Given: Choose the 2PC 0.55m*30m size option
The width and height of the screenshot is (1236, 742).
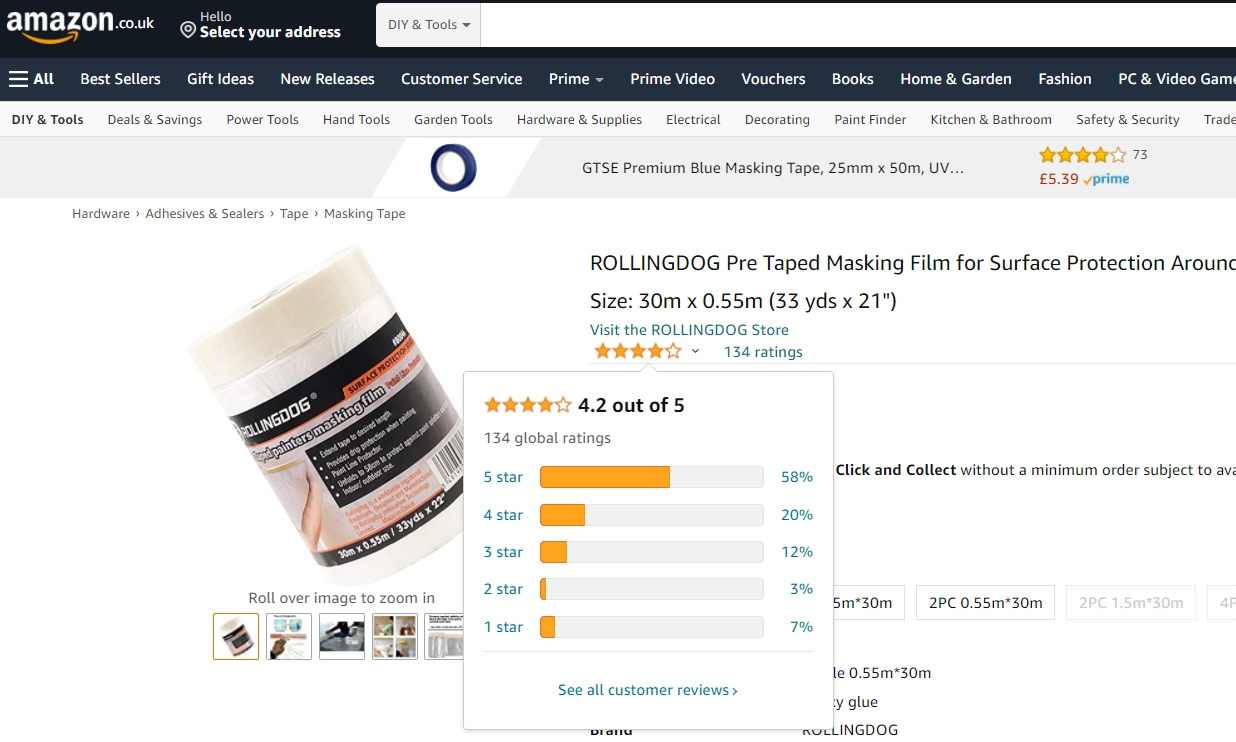Looking at the screenshot, I should [985, 603].
